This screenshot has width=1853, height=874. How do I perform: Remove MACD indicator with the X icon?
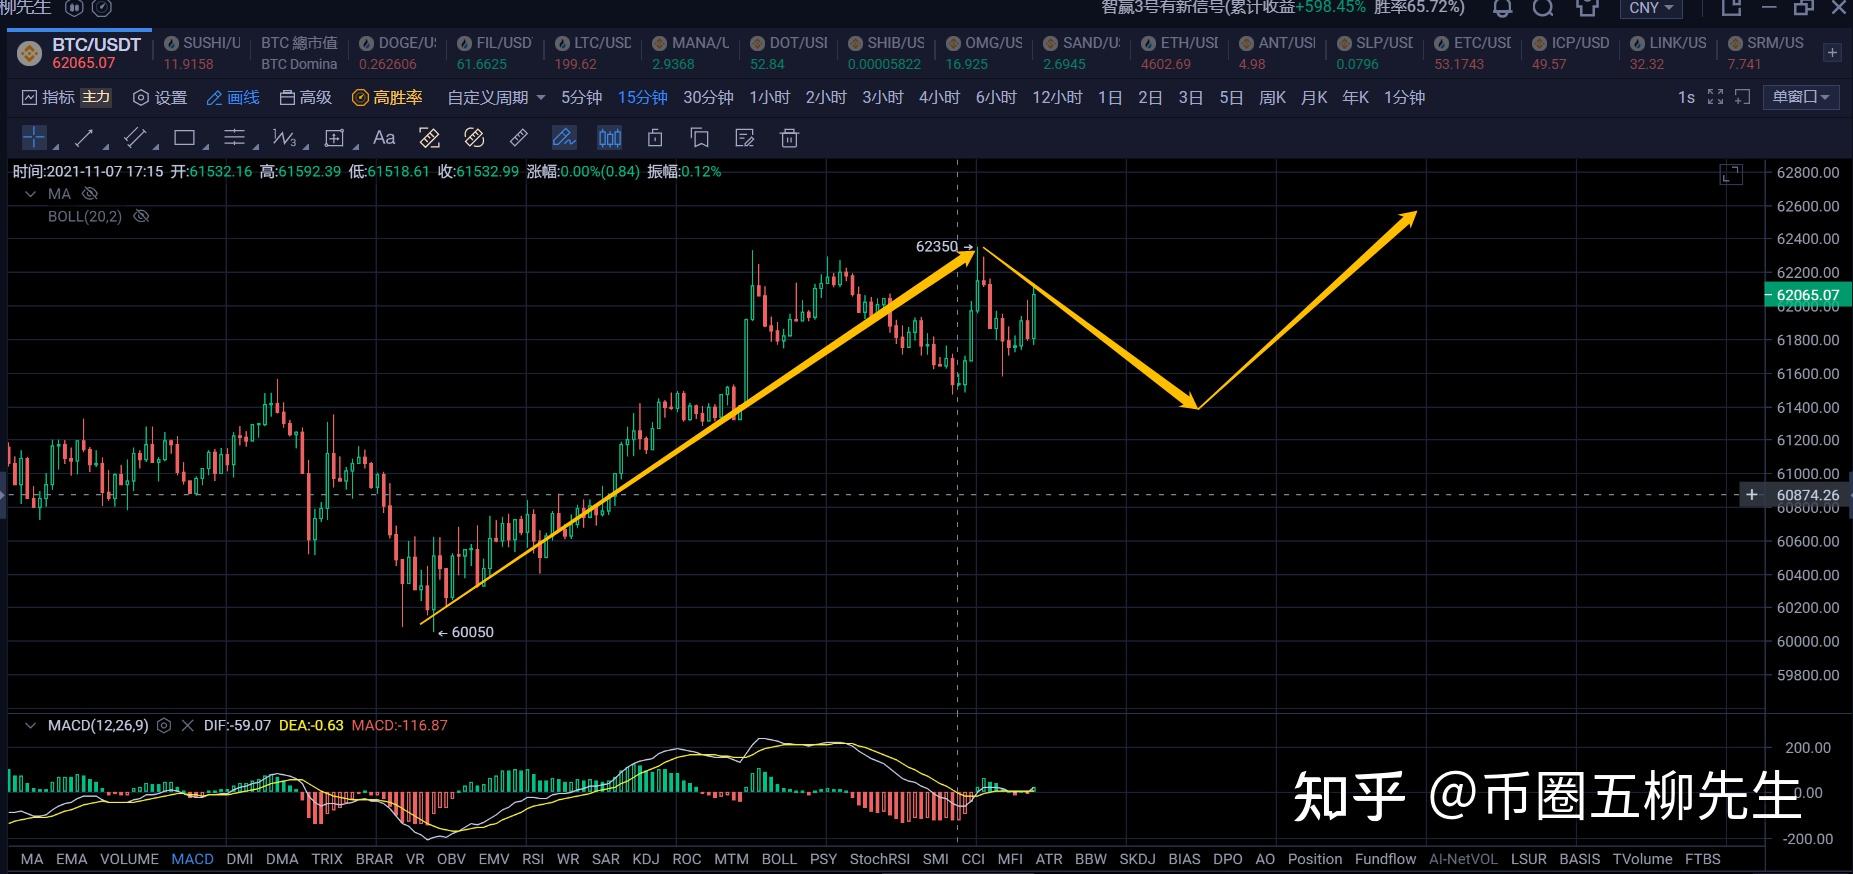pos(187,725)
